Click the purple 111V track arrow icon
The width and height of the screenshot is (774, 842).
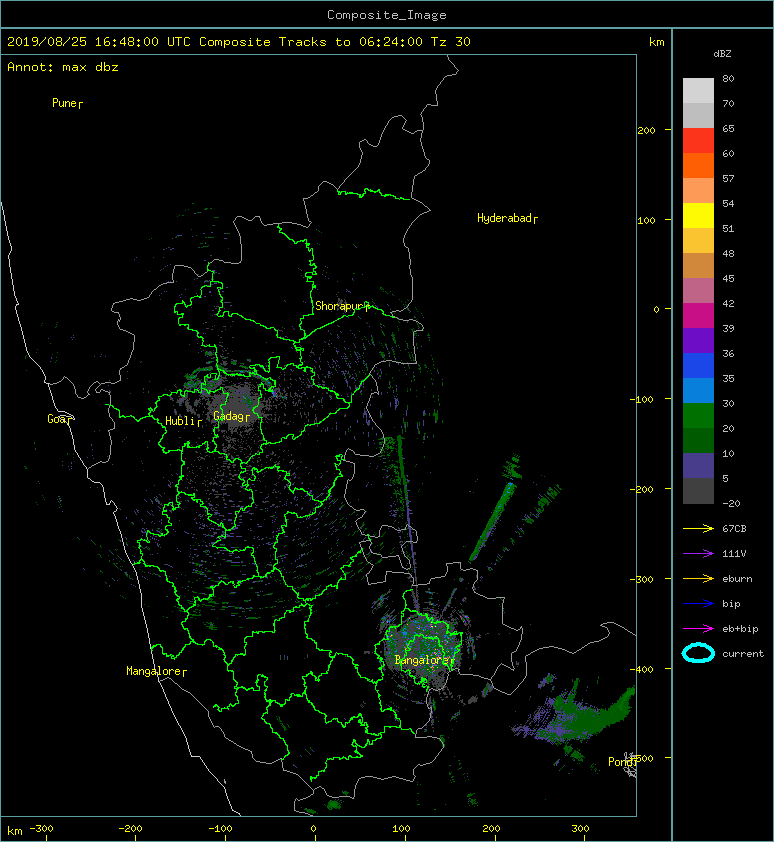point(698,553)
